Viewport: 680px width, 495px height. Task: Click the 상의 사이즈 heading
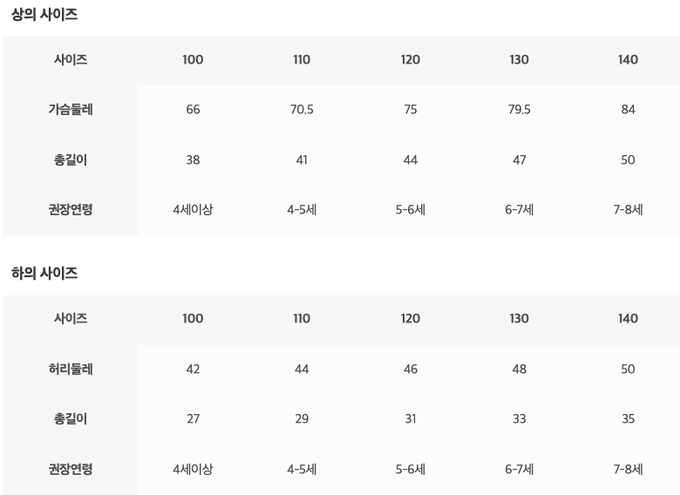coord(44,15)
